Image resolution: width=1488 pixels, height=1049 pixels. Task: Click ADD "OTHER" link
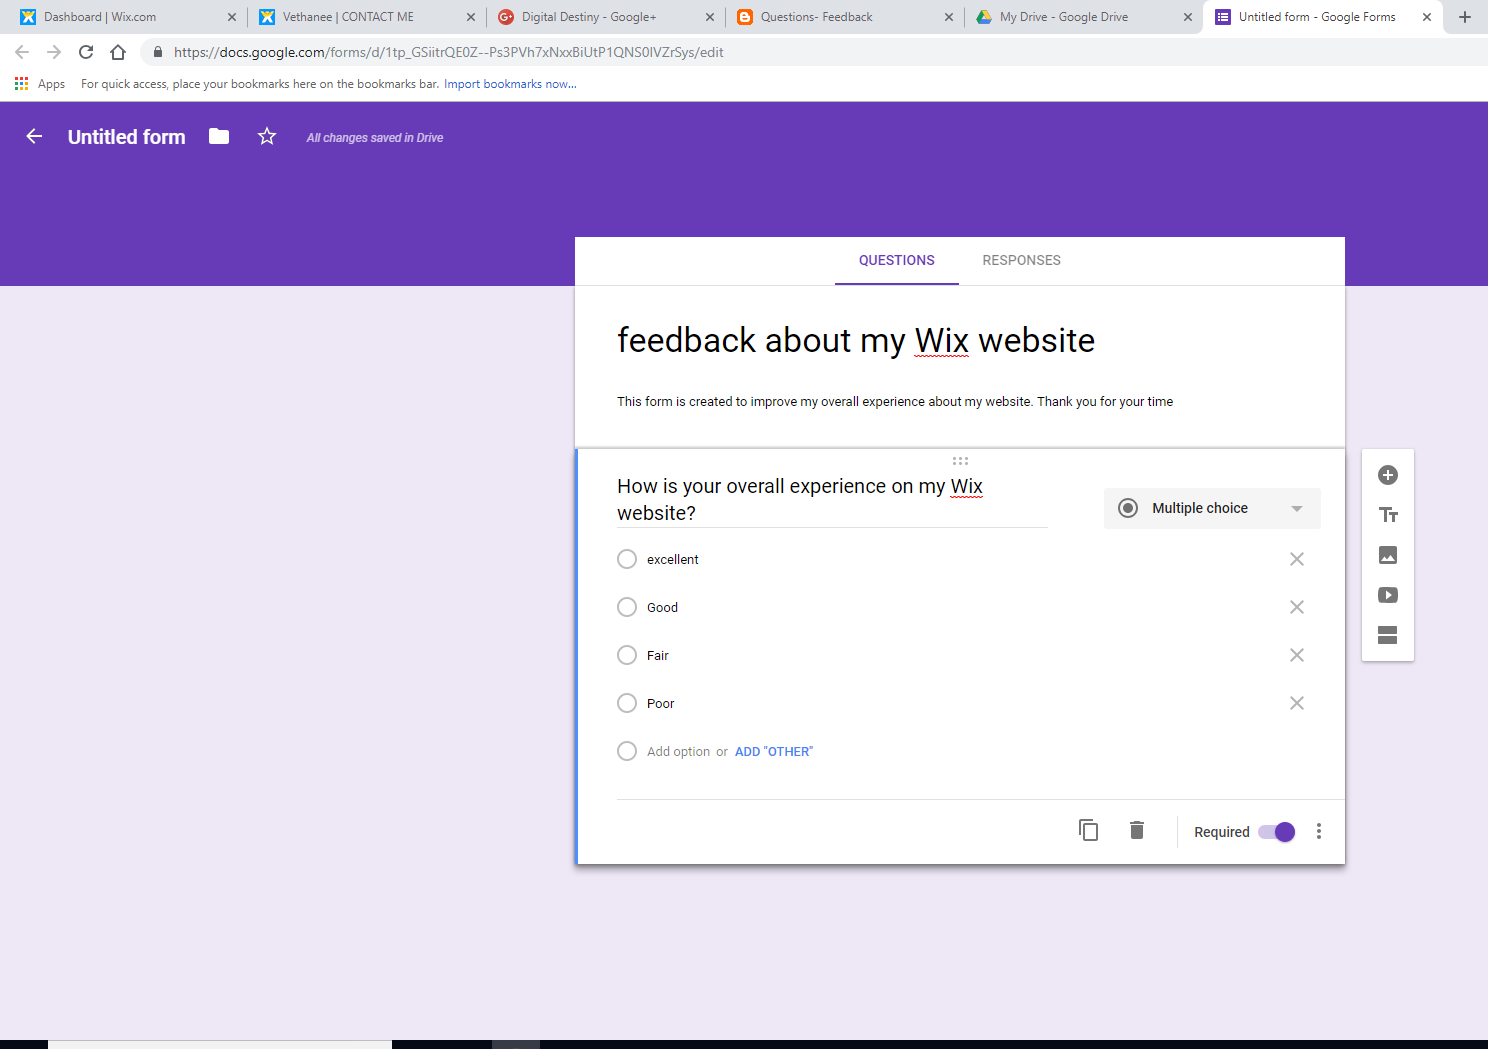point(774,752)
